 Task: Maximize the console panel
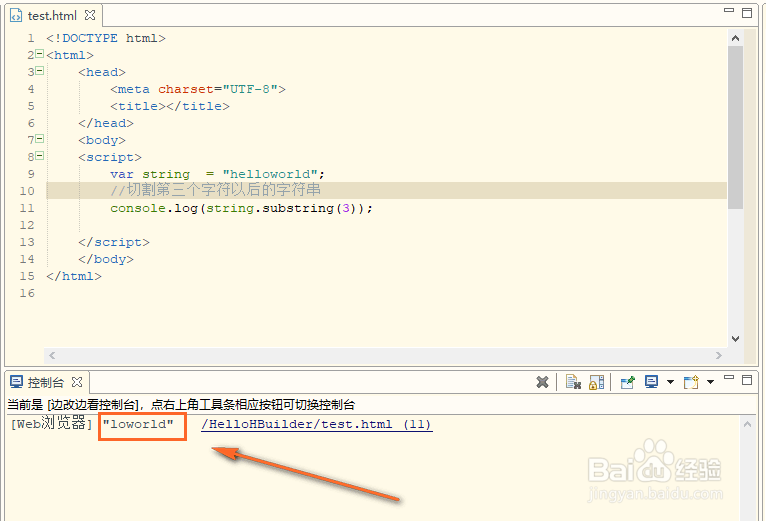pos(746,380)
